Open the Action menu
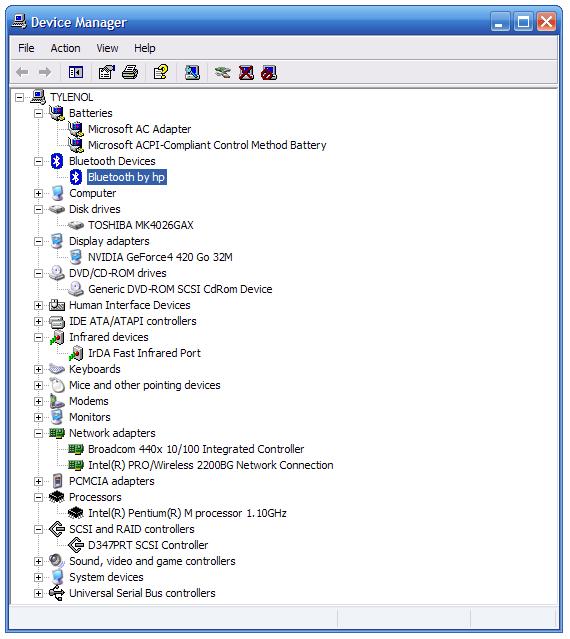The image size is (570, 639). coord(65,48)
